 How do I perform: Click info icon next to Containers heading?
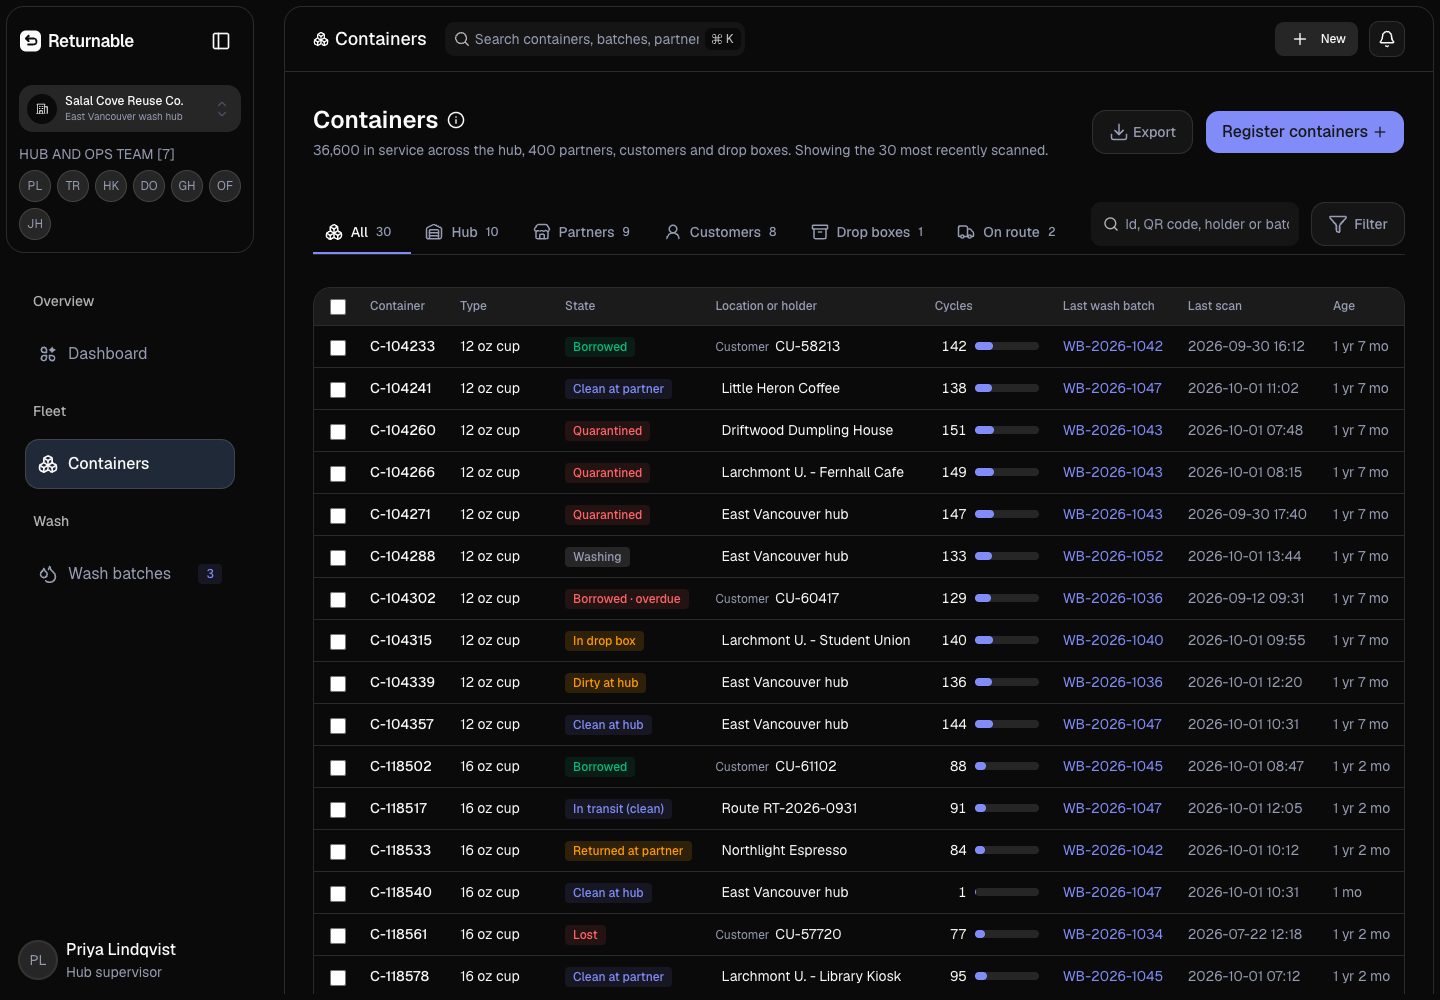[x=456, y=120]
